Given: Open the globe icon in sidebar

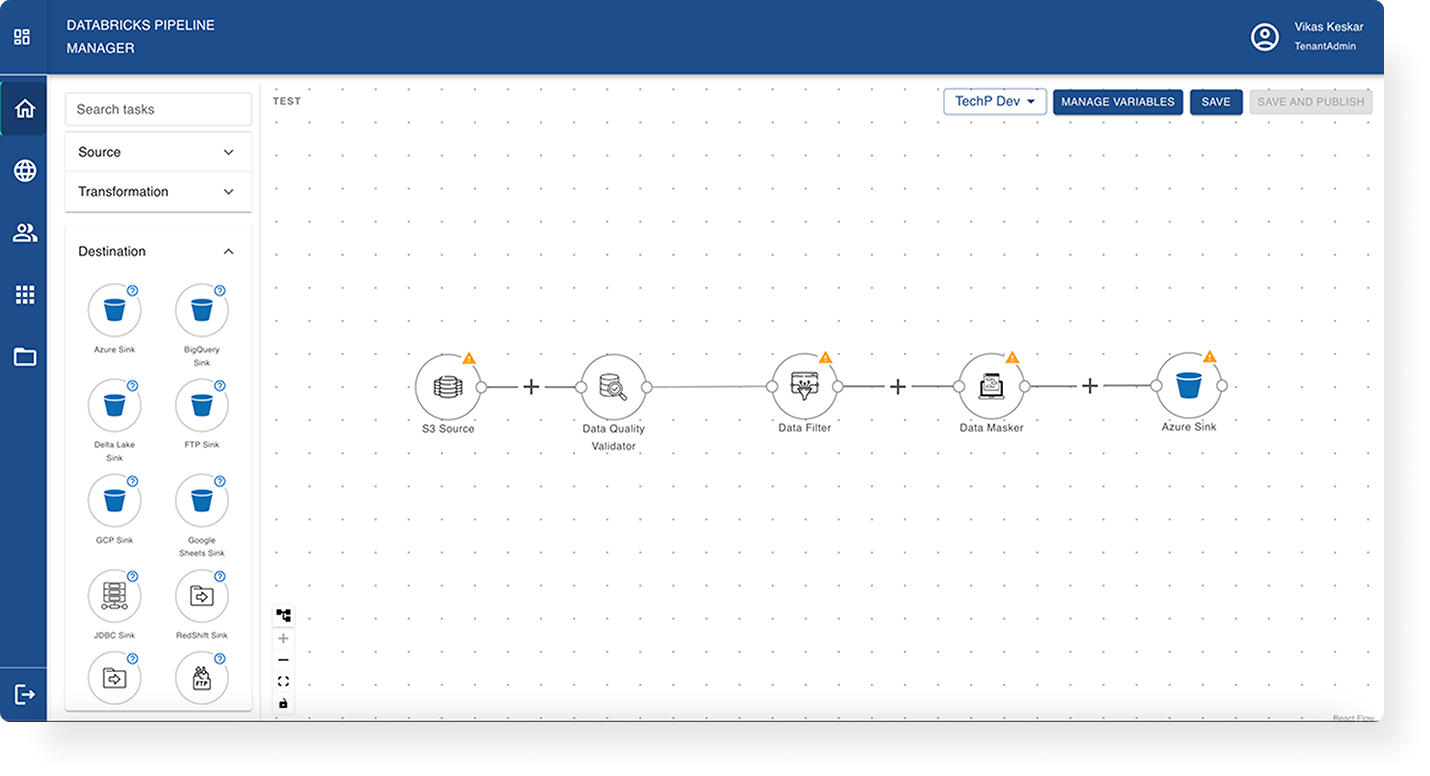Looking at the screenshot, I should (x=25, y=171).
